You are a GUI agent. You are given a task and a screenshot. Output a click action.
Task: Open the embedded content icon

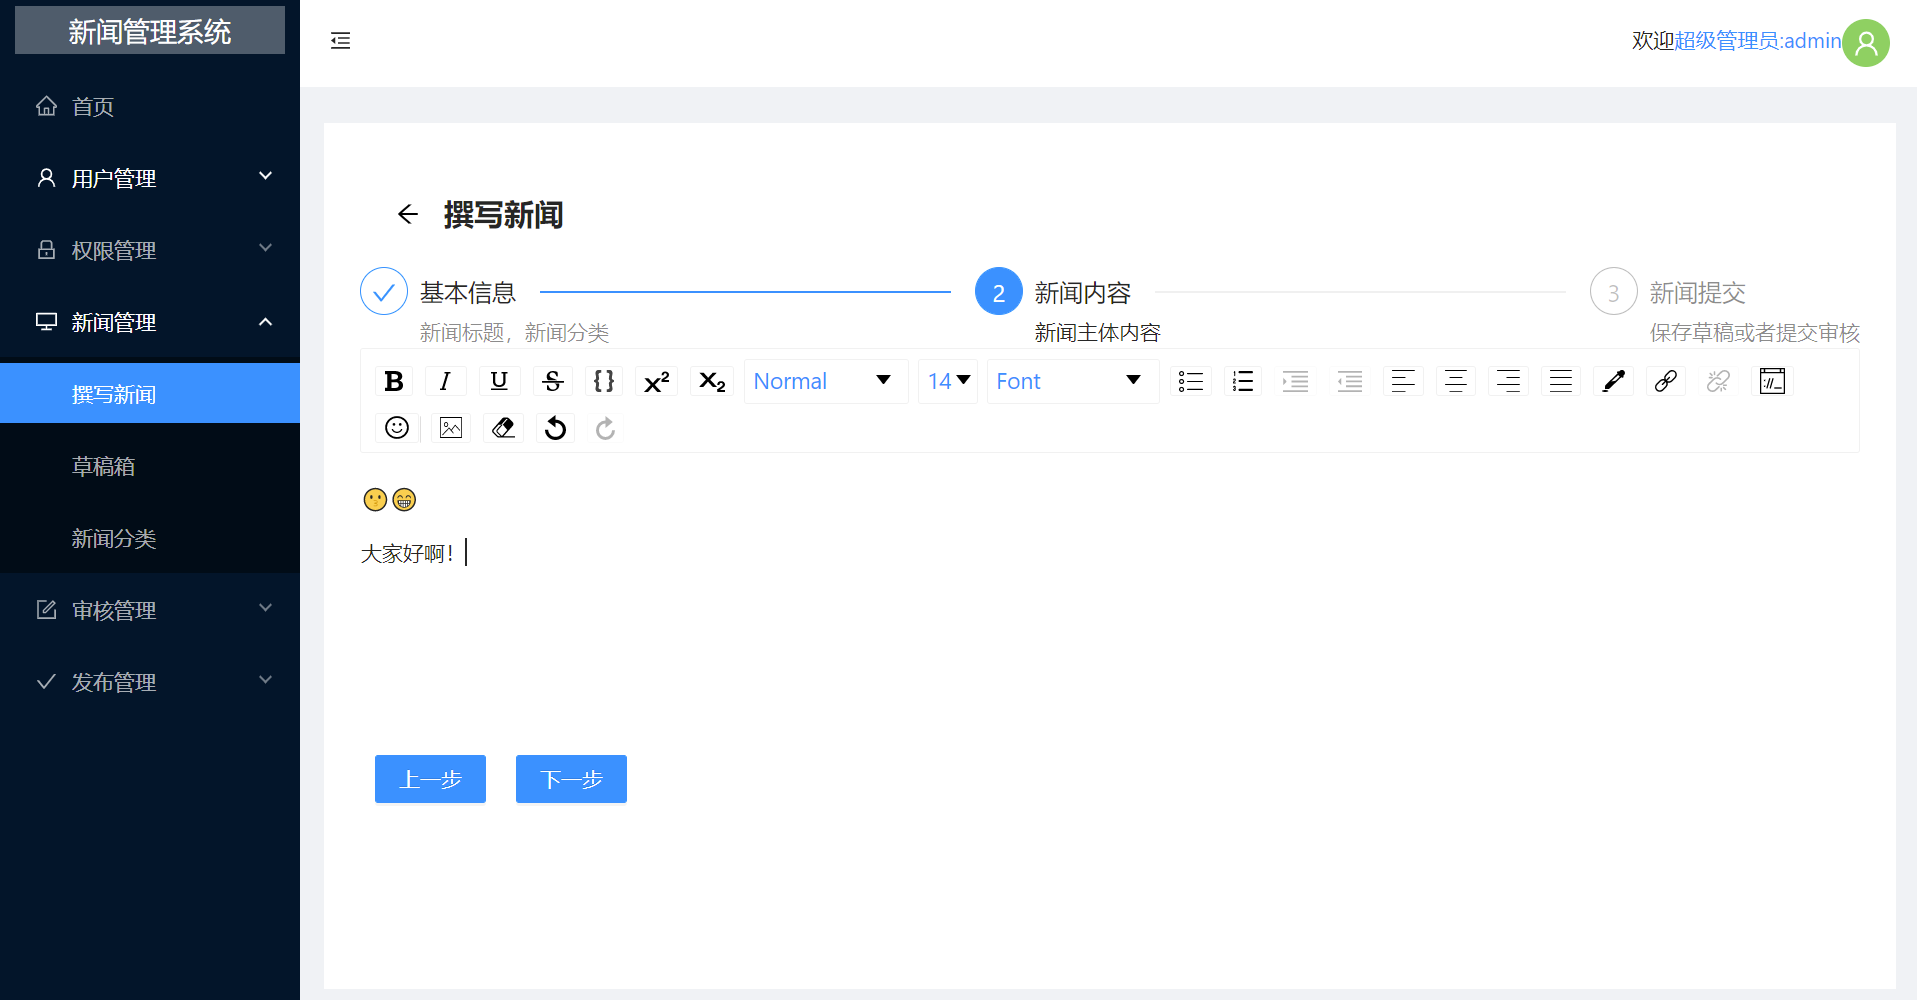pyautogui.click(x=1772, y=381)
